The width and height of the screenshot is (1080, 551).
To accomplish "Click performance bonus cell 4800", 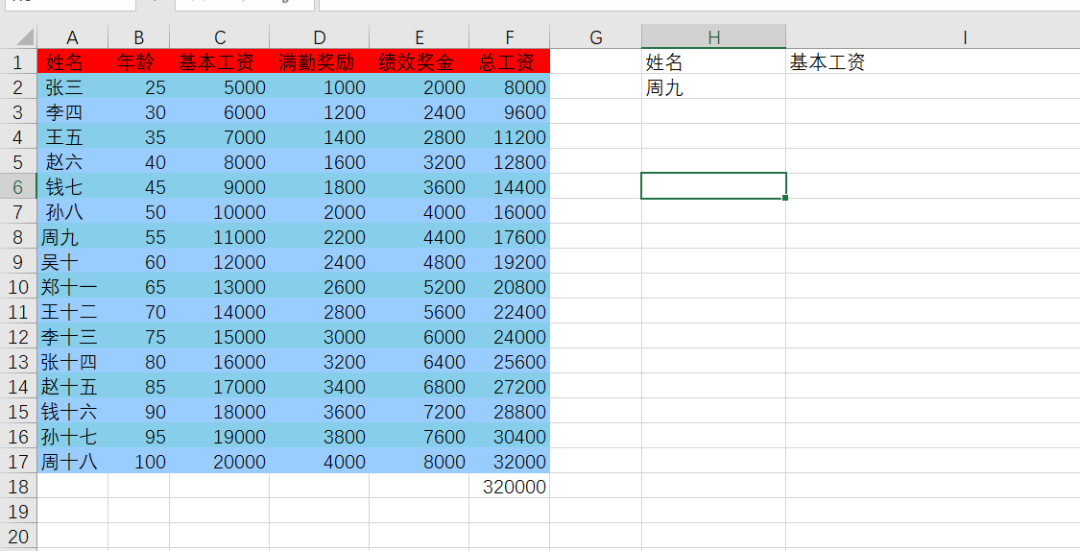I will point(419,262).
